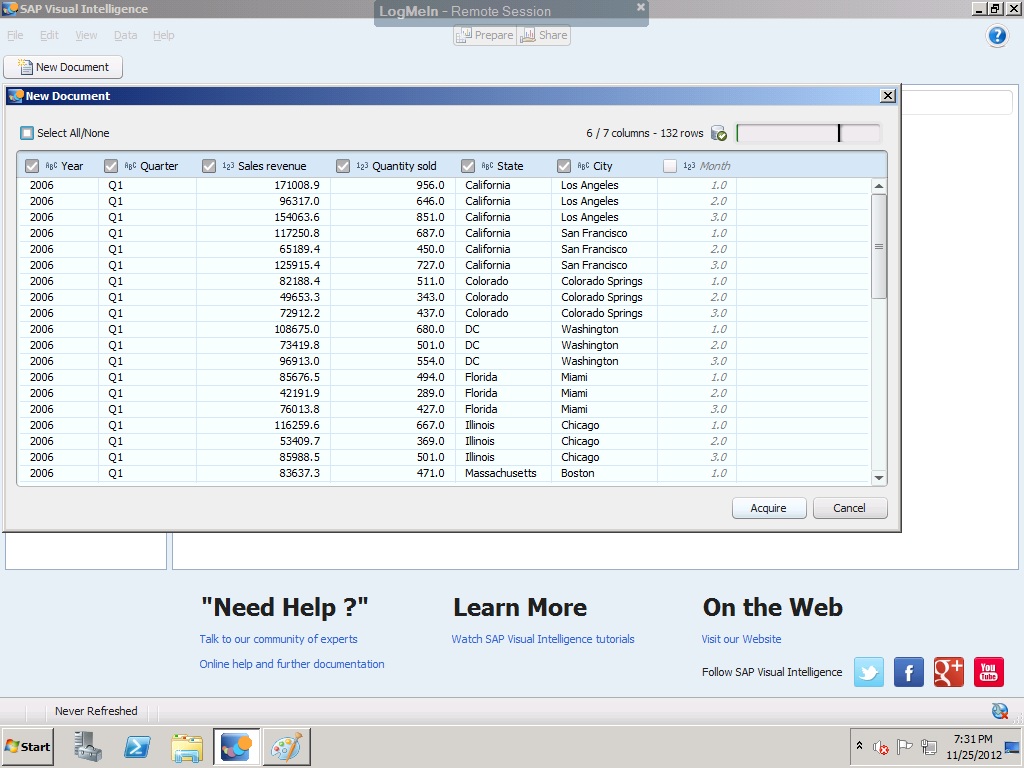Viewport: 1024px width, 768px height.
Task: Click the globe icon in status bar
Action: [x=999, y=711]
